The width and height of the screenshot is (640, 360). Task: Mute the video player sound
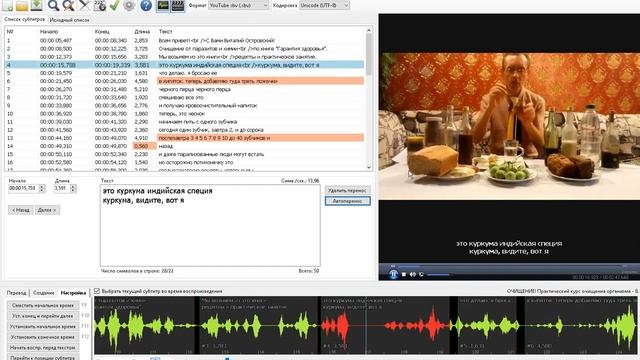(x=413, y=274)
